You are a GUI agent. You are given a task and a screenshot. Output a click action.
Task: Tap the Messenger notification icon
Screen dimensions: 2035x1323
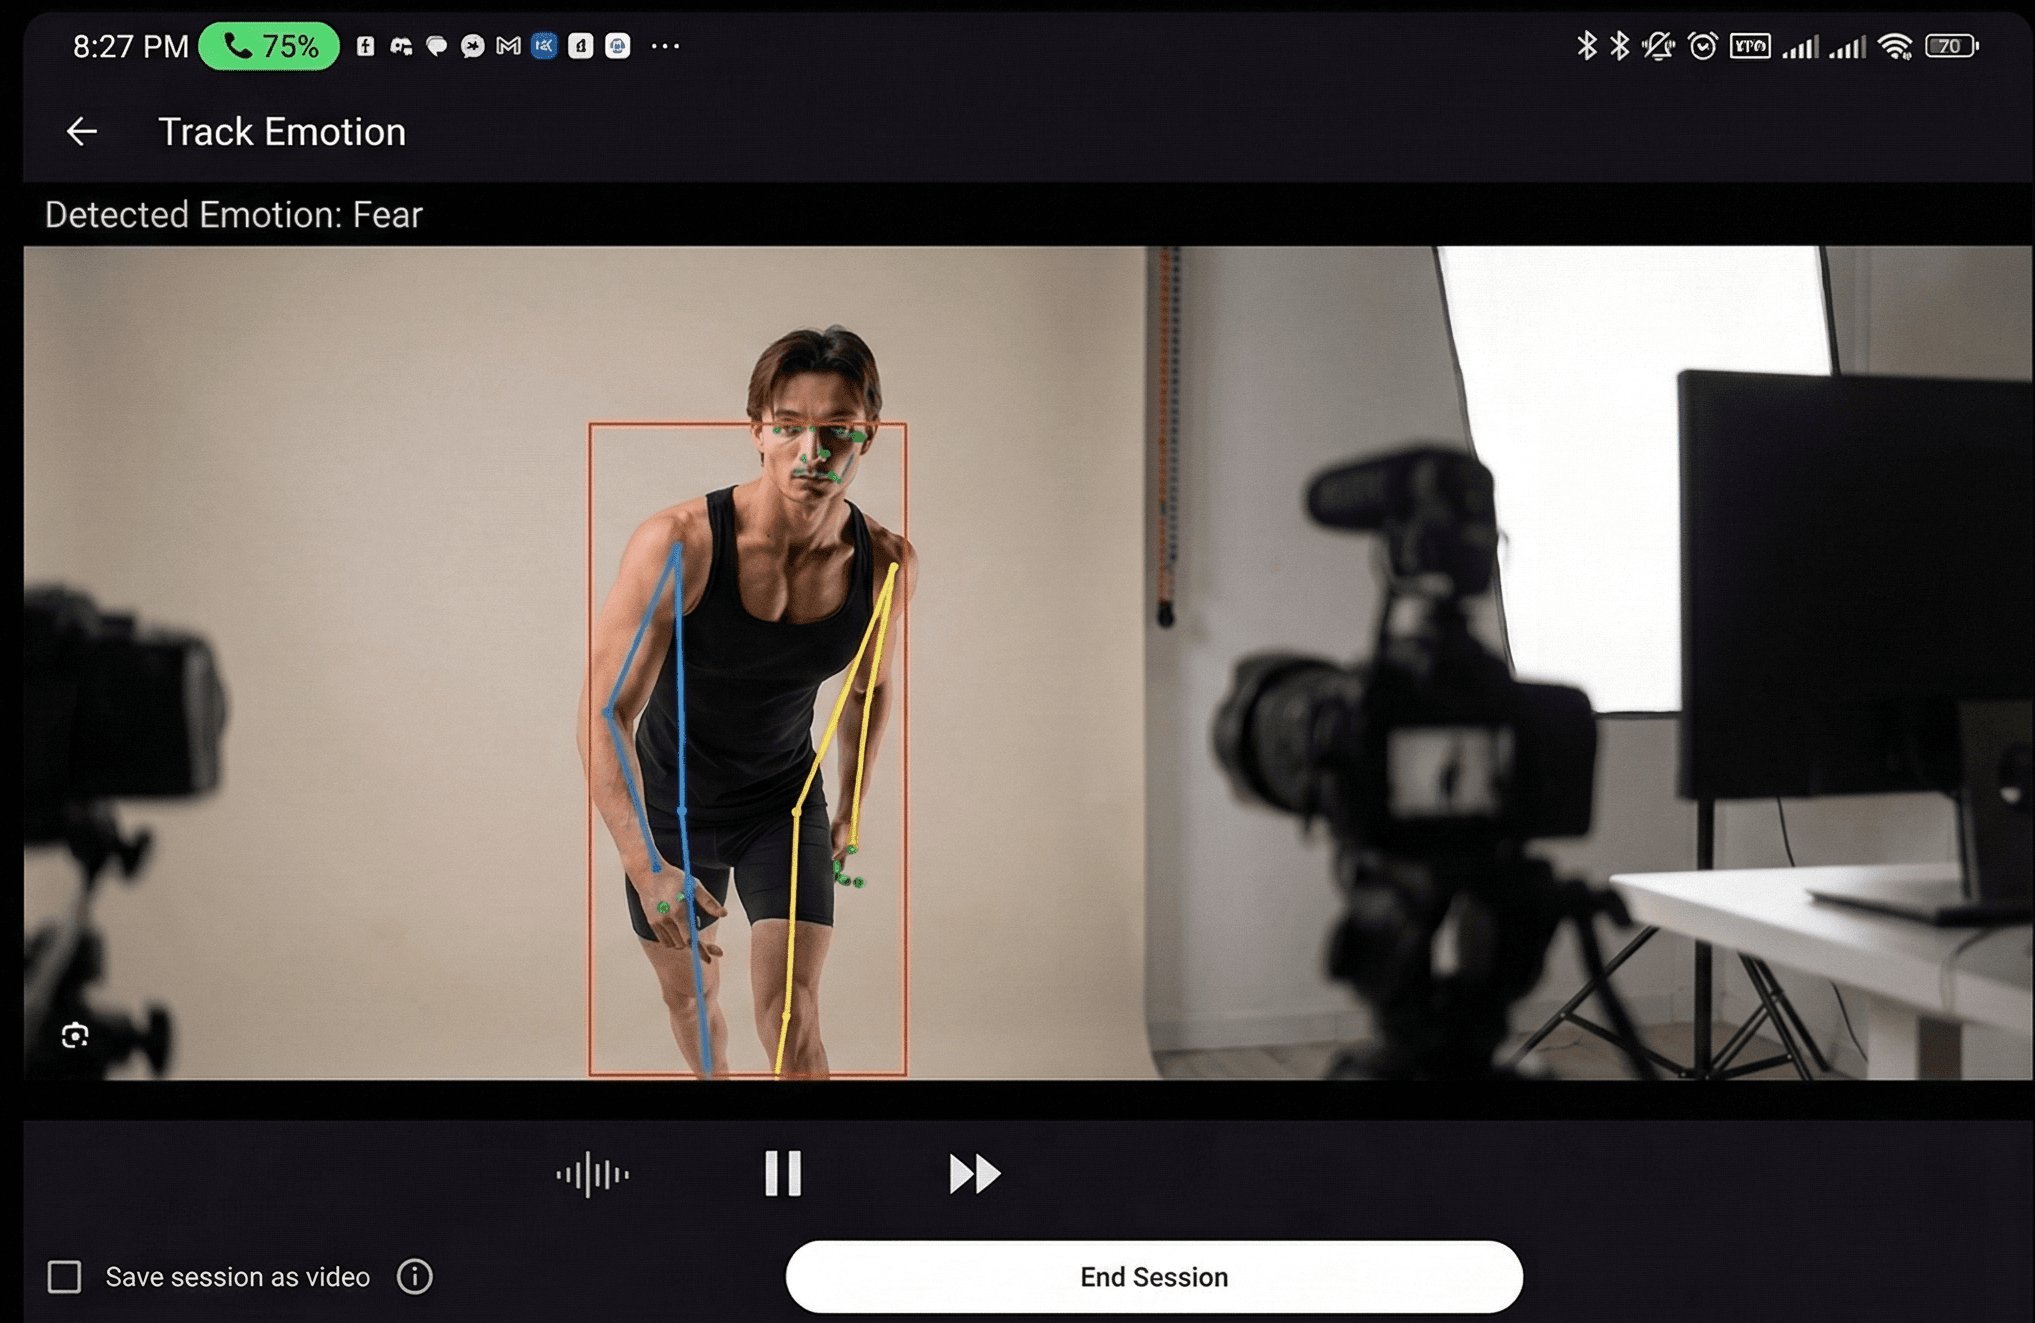[x=472, y=46]
